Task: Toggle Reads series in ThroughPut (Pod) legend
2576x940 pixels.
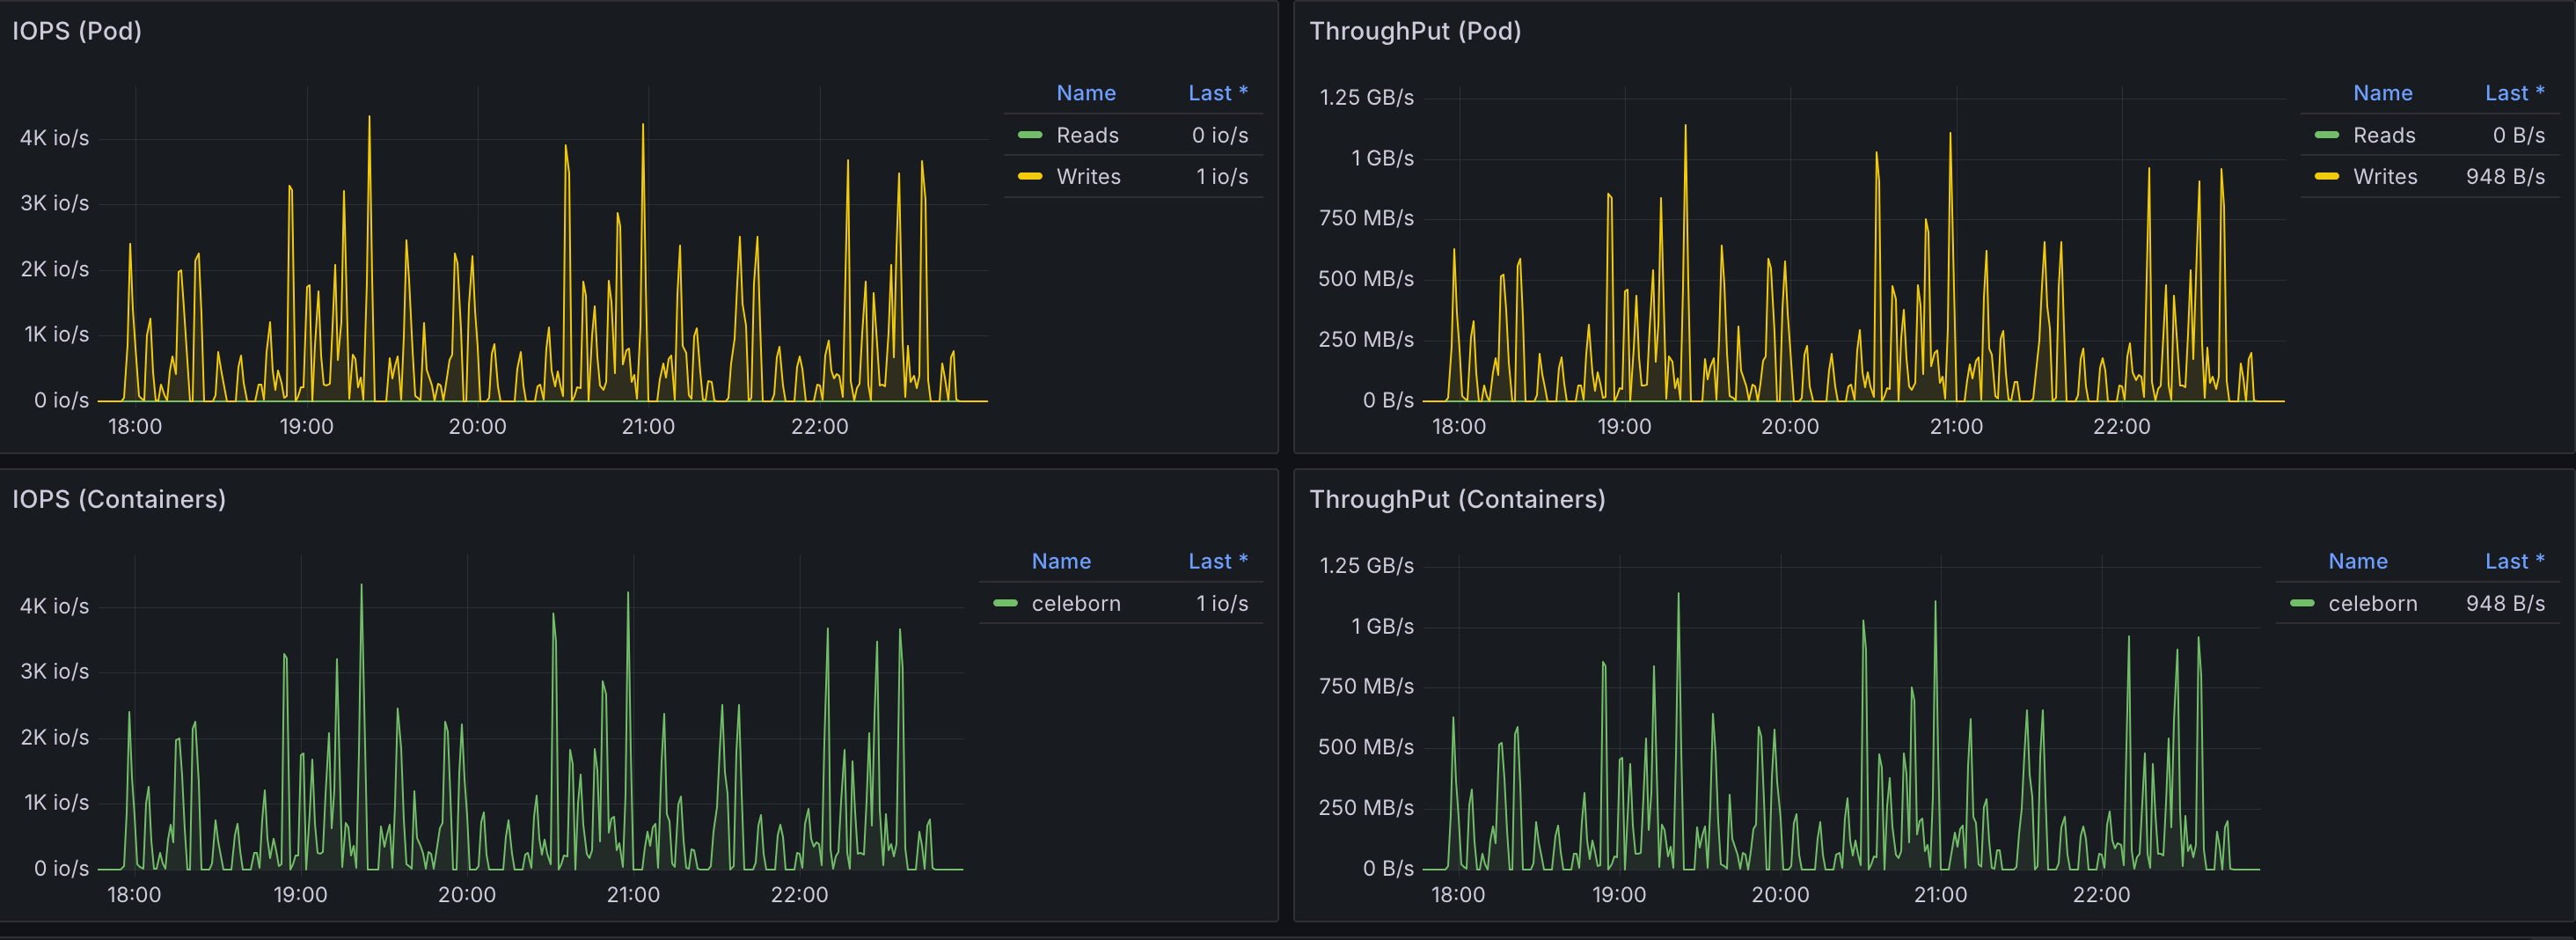Action: pyautogui.click(x=2383, y=135)
